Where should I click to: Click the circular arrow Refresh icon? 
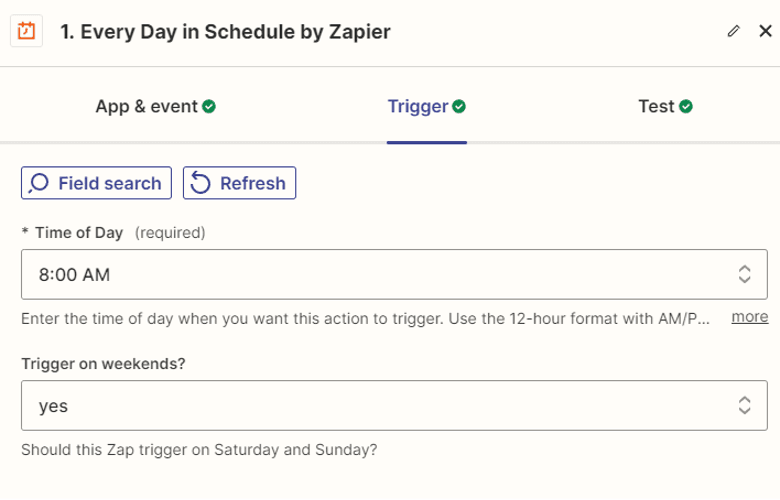[200, 183]
